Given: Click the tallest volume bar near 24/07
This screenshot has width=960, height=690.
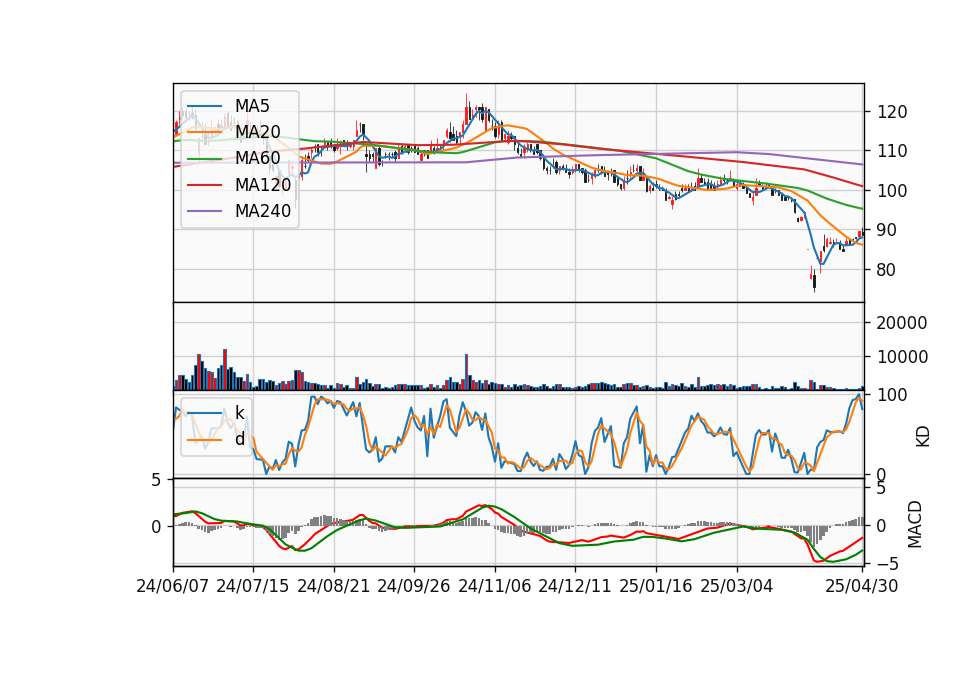Looking at the screenshot, I should (225, 370).
